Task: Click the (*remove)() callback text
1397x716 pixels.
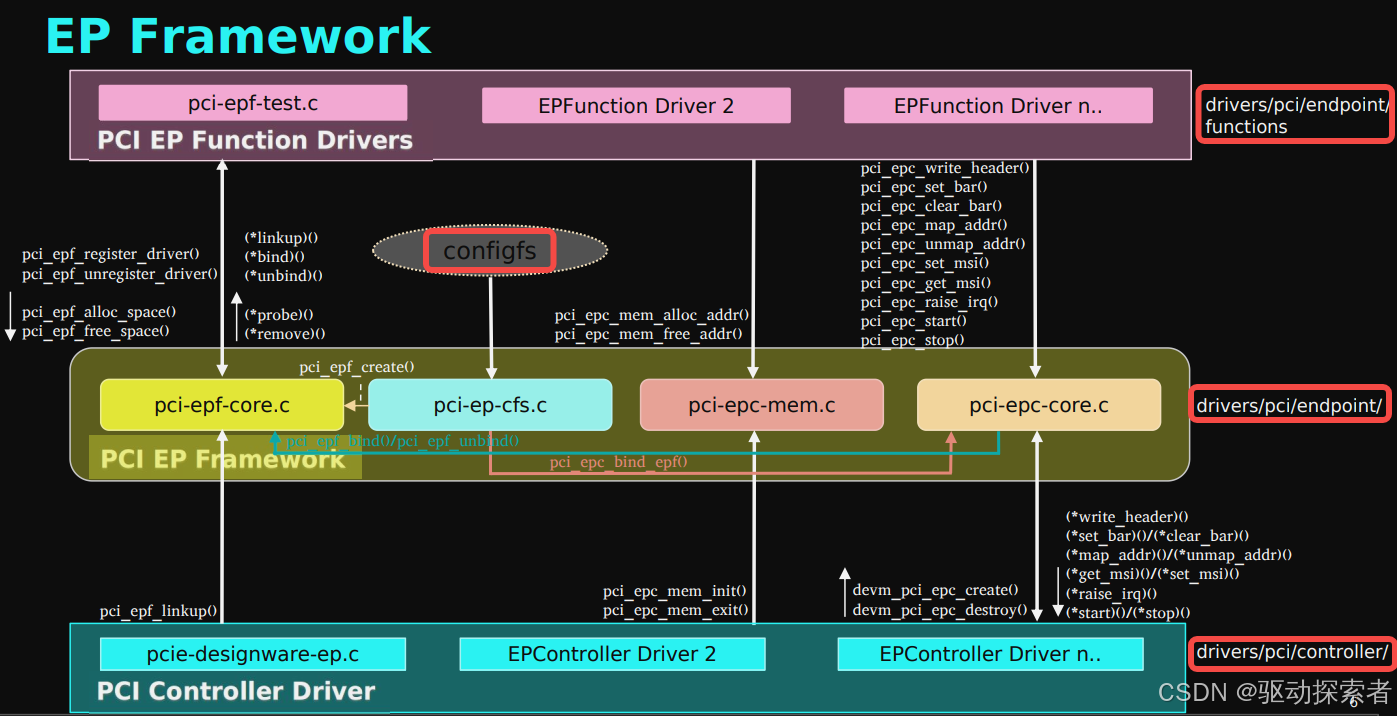Action: tap(285, 334)
